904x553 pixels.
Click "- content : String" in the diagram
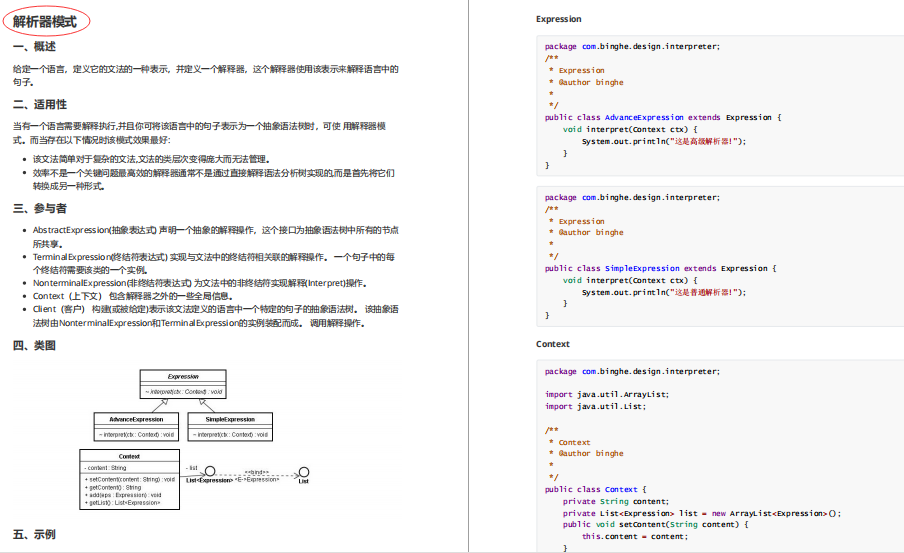tap(105, 468)
